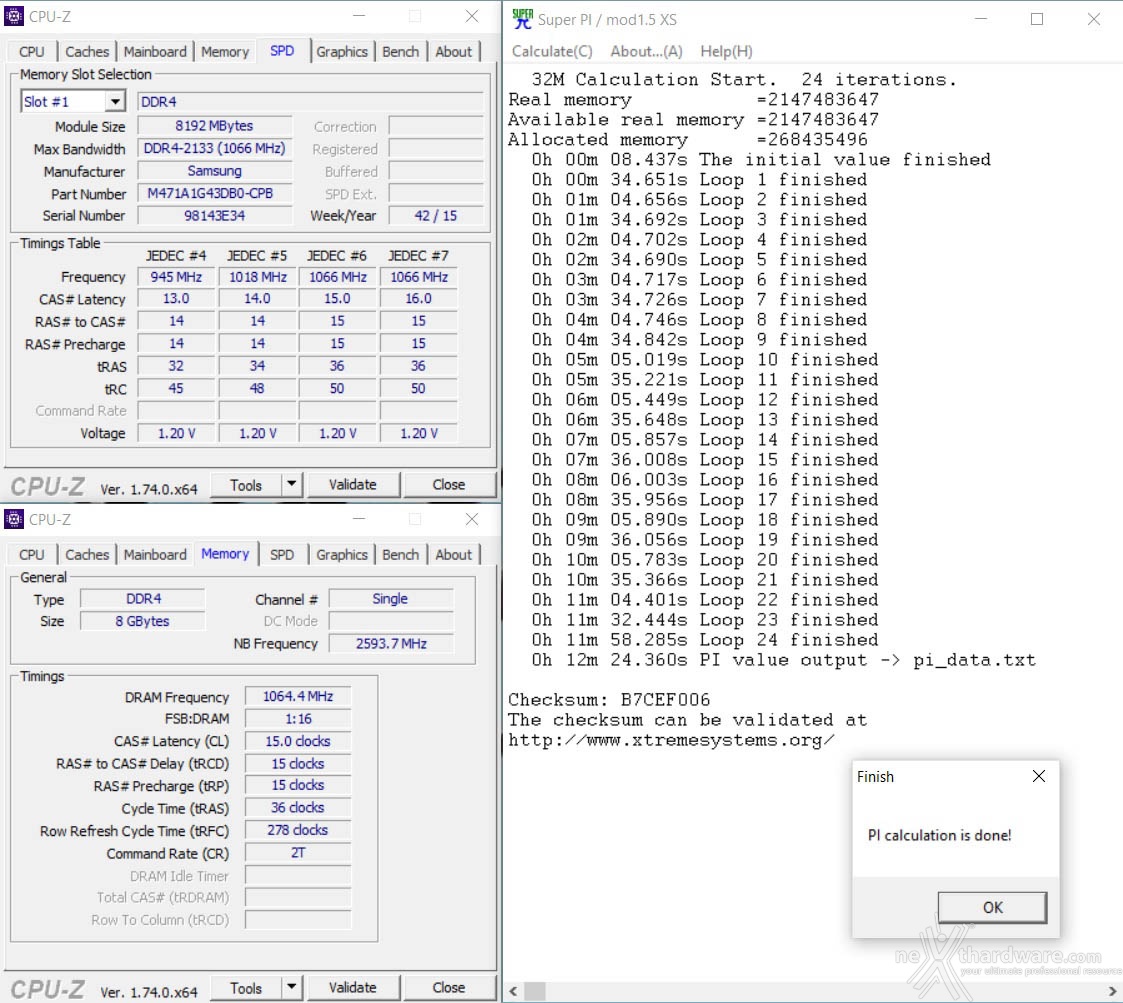
Task: Select the Memory tab in the bottom CPU-Z window
Action: [225, 554]
